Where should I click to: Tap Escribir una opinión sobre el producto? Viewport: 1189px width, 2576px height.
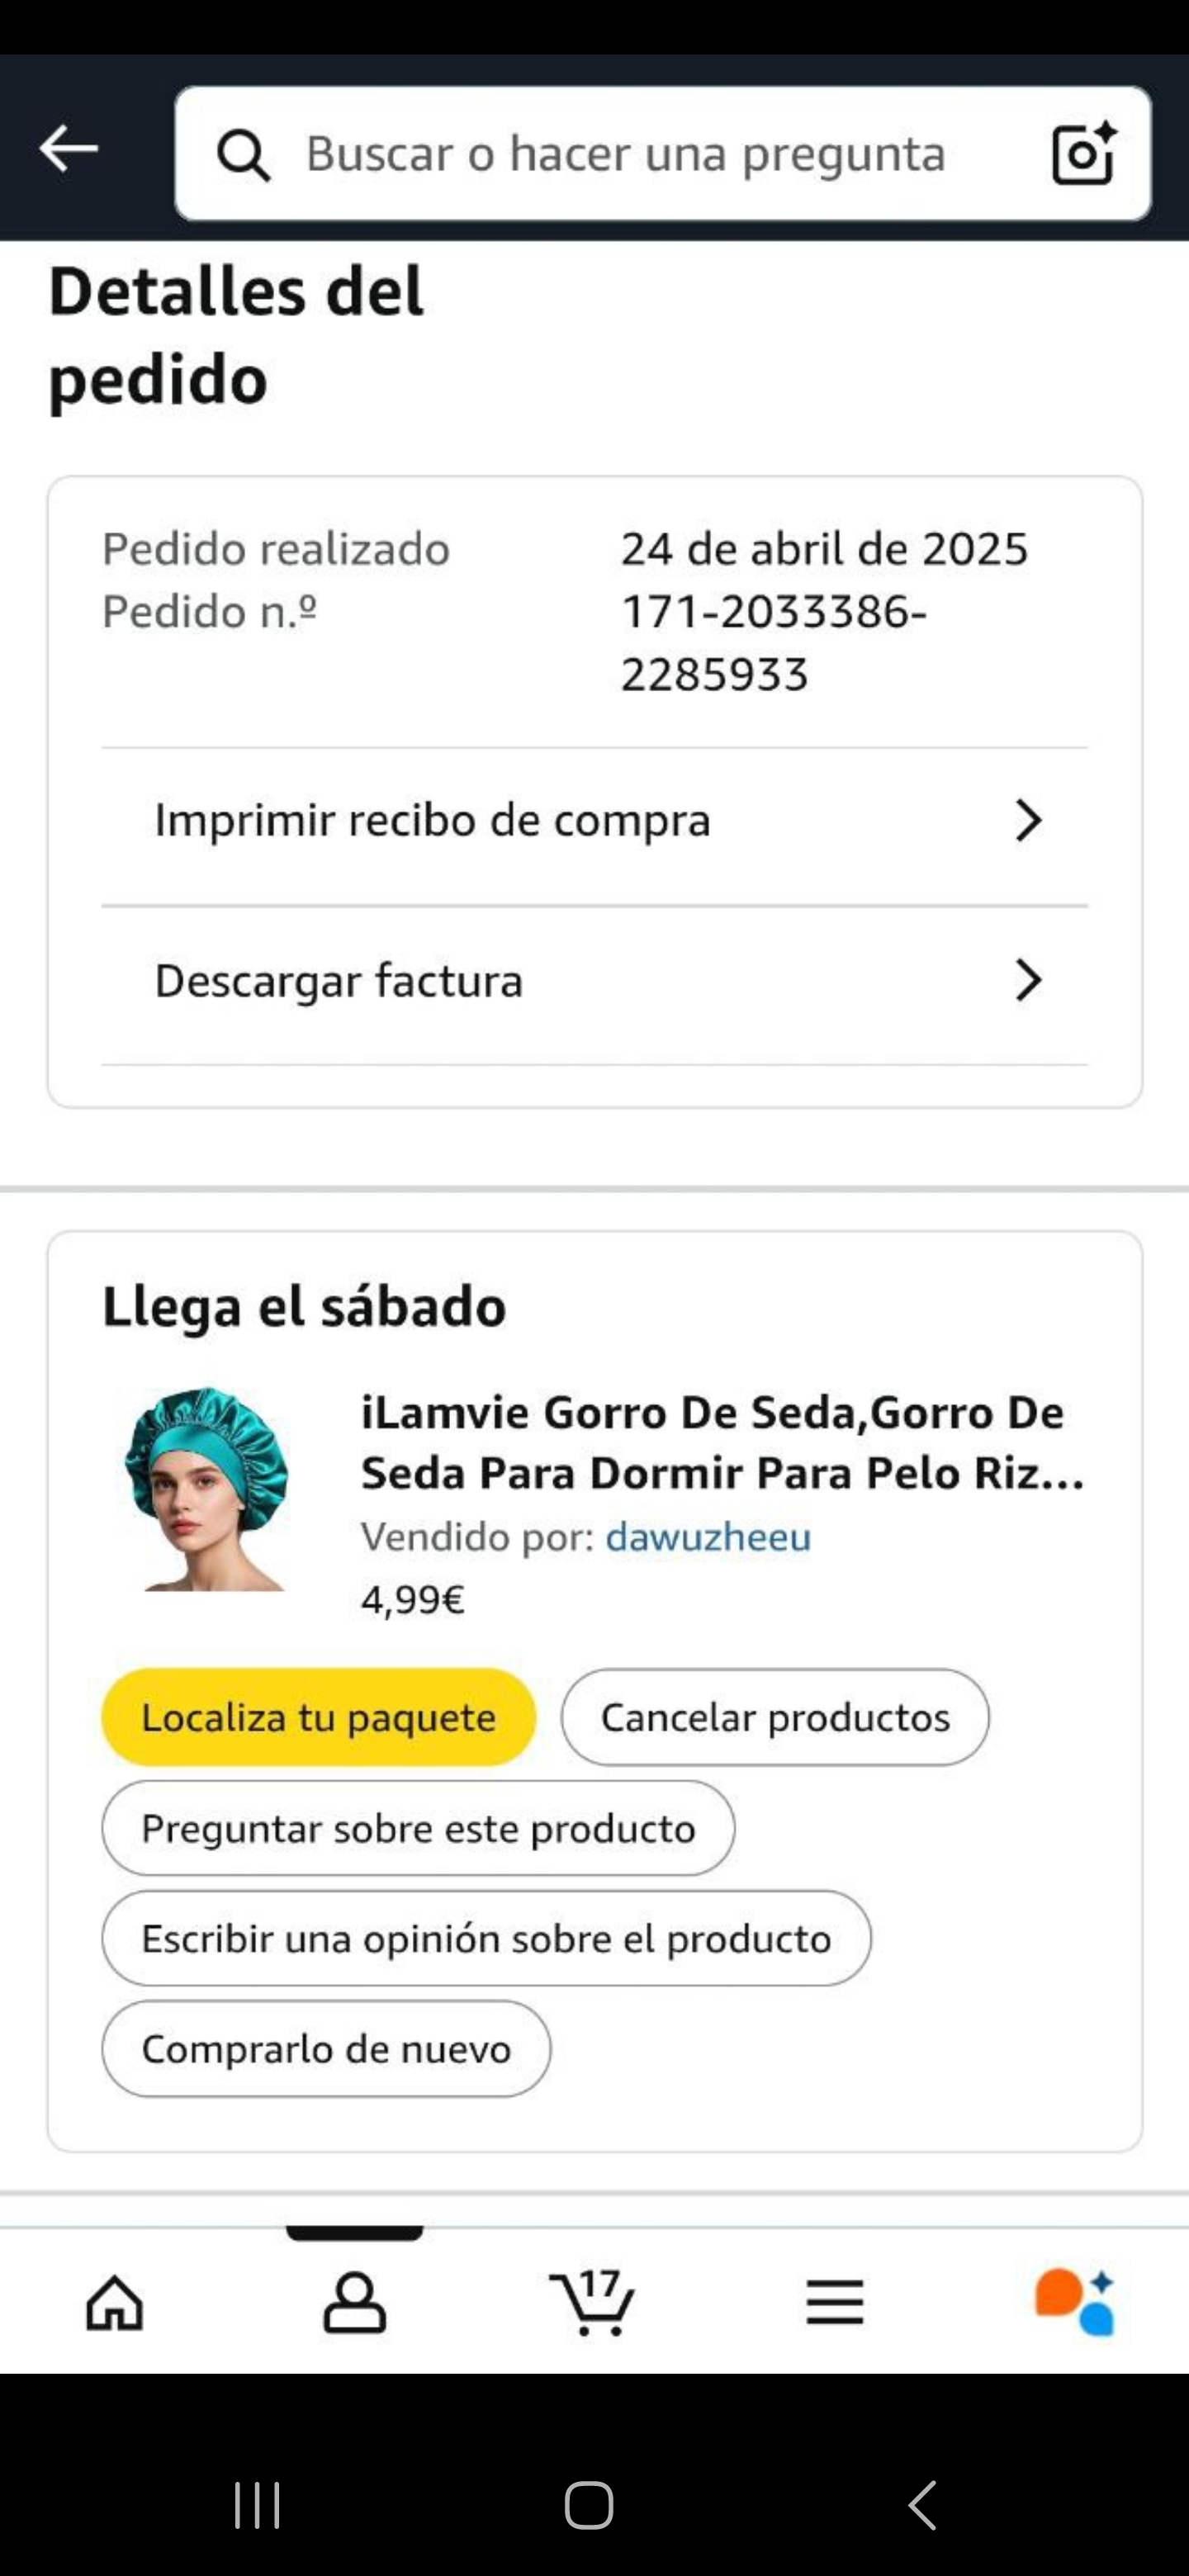[x=486, y=1938]
